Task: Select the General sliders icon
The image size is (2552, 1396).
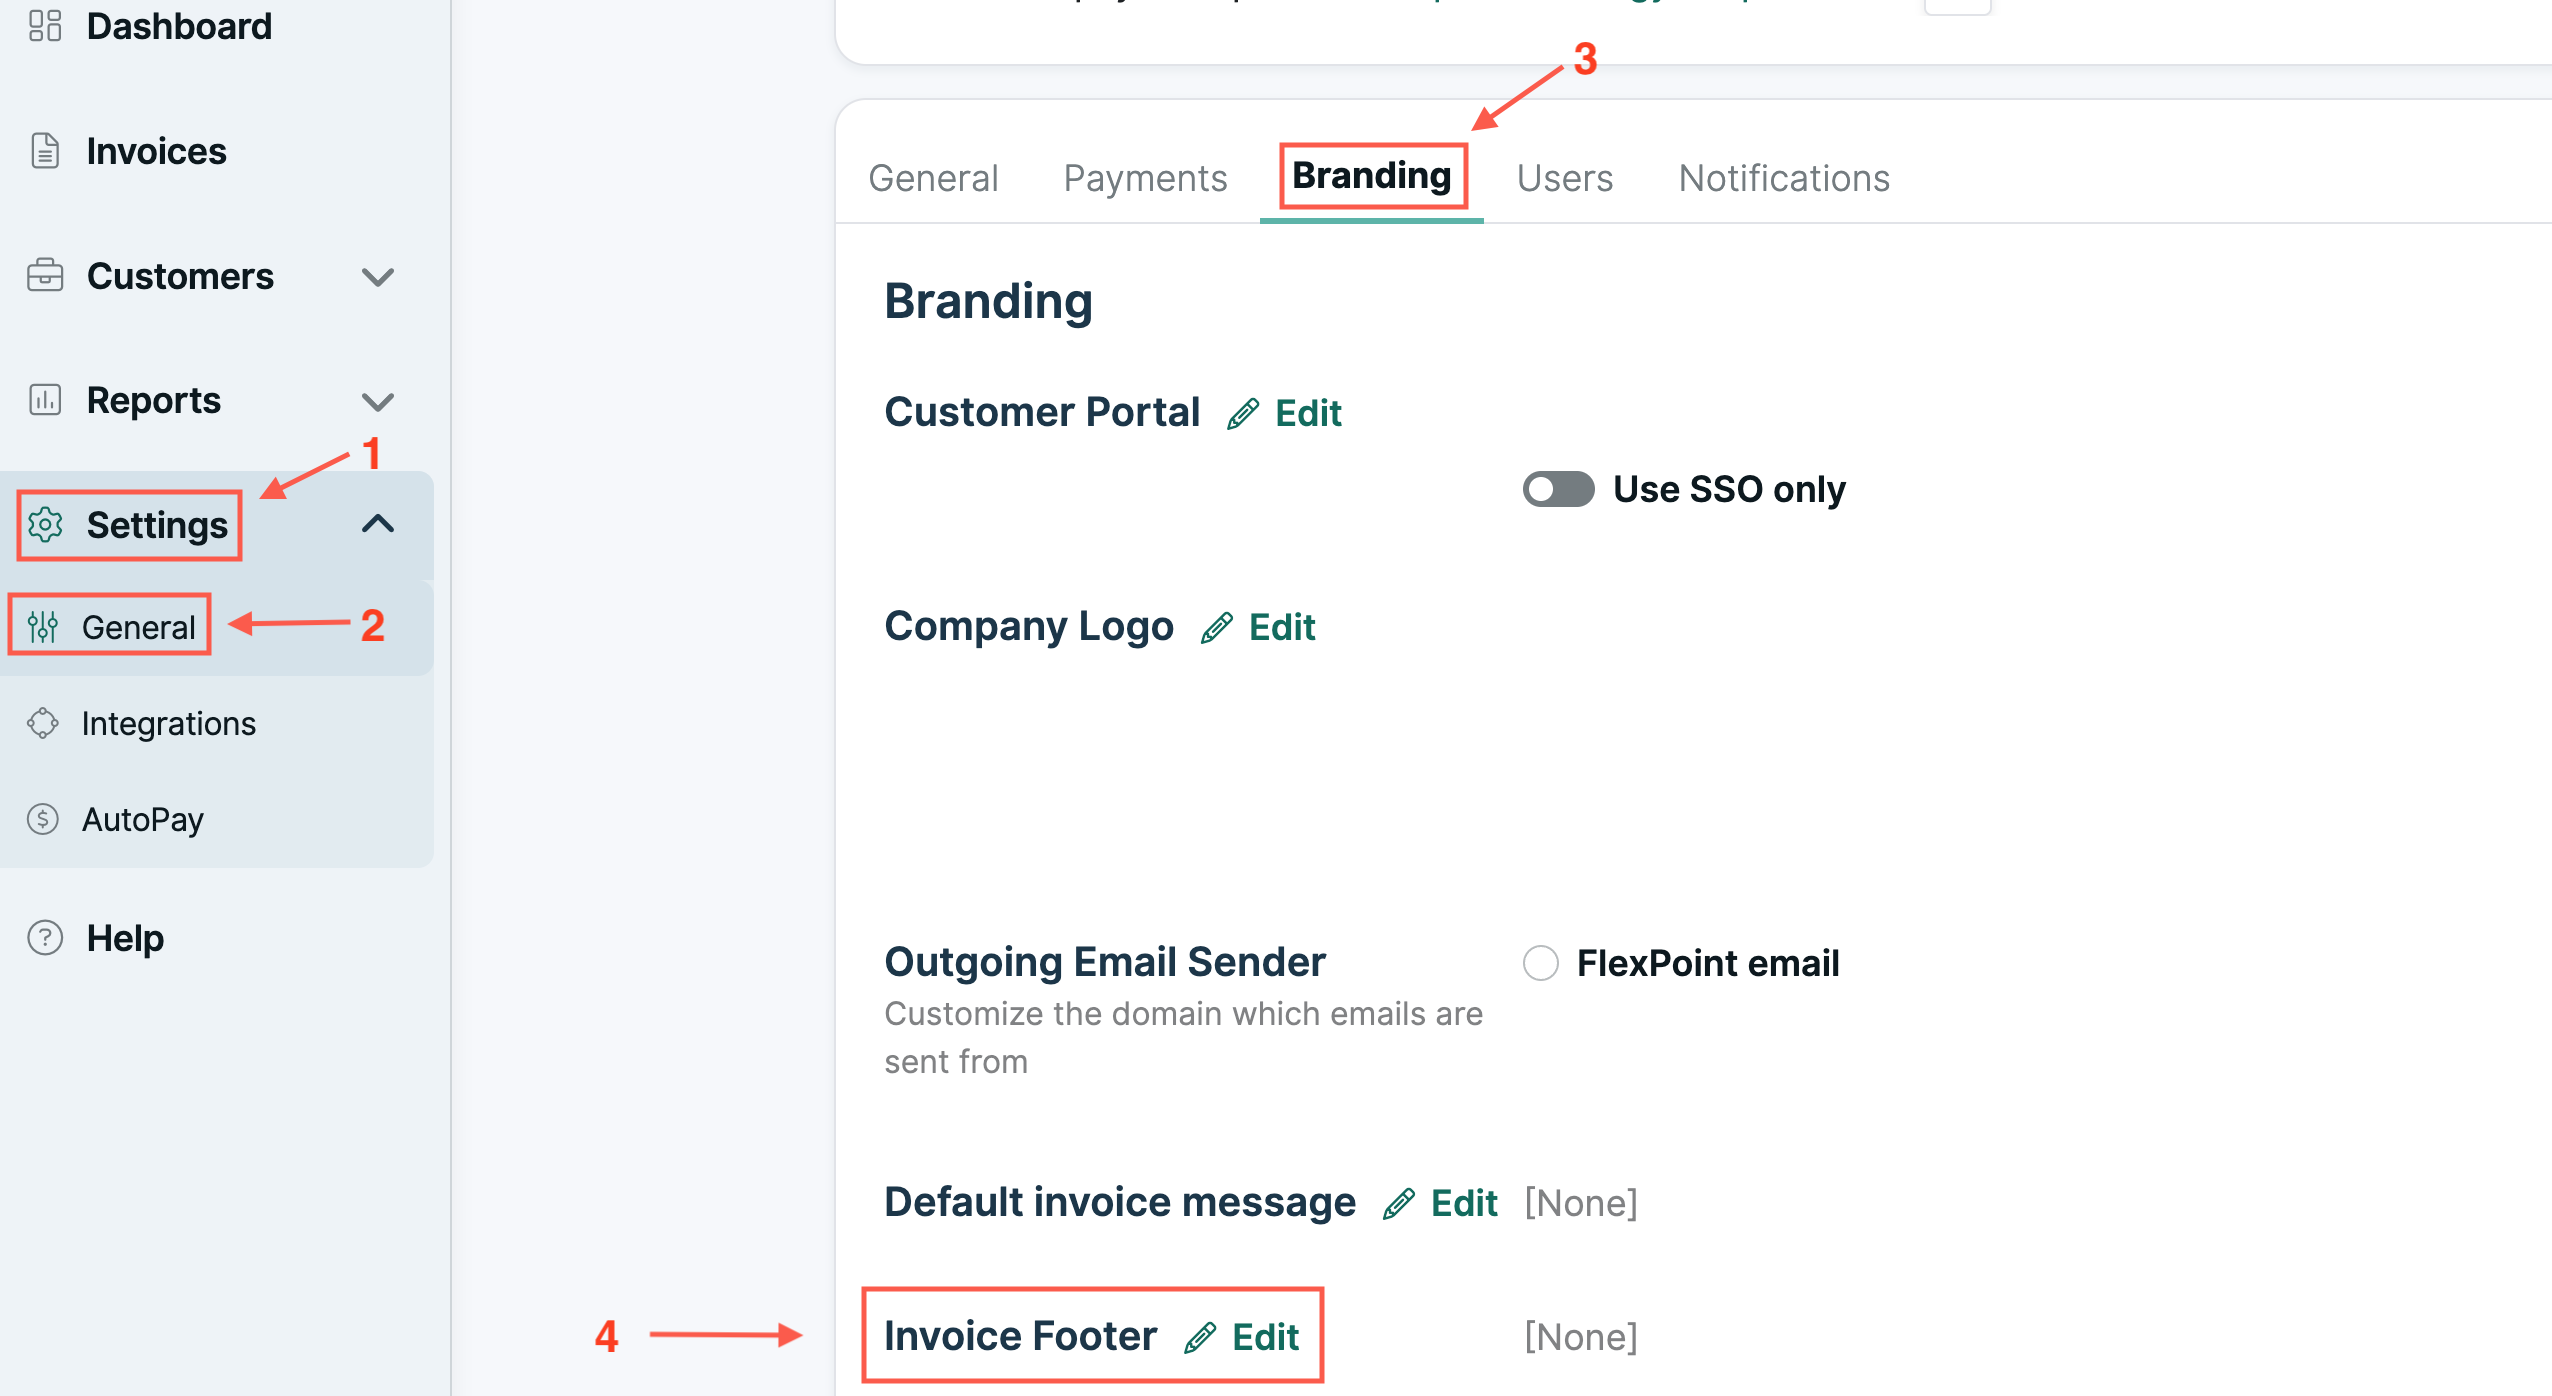Action: pos(44,626)
